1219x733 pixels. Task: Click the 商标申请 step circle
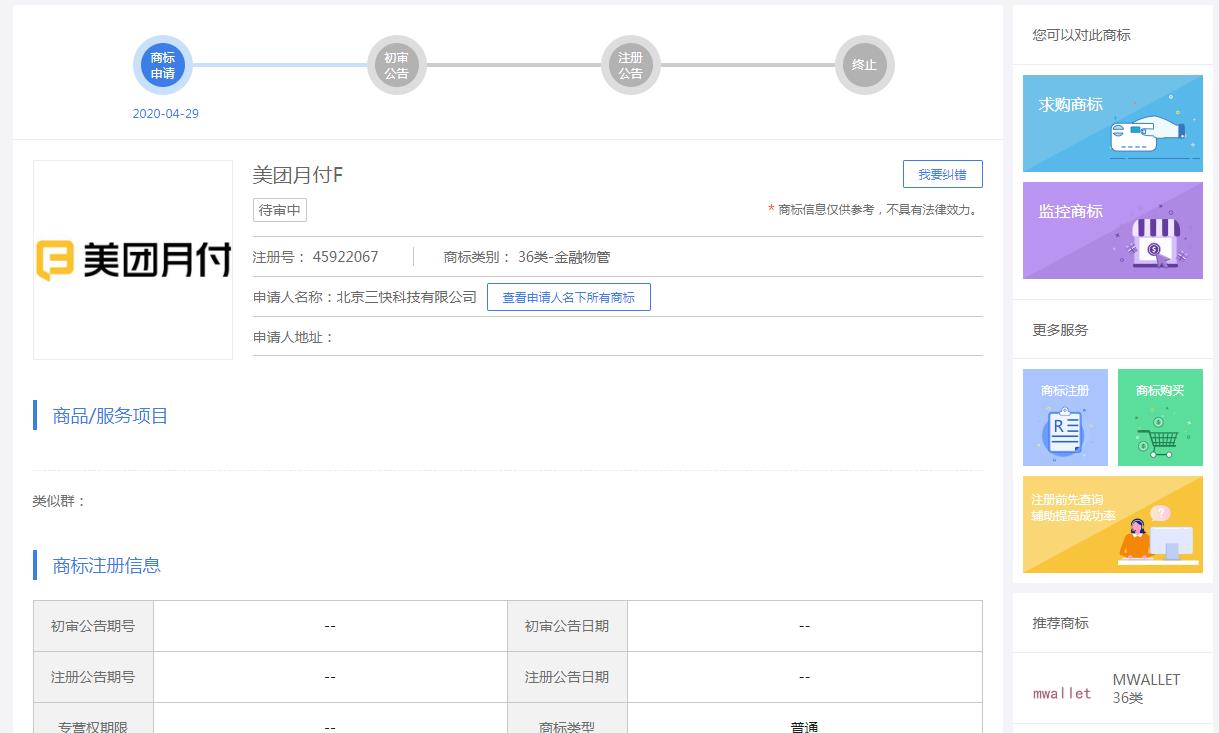[162, 65]
